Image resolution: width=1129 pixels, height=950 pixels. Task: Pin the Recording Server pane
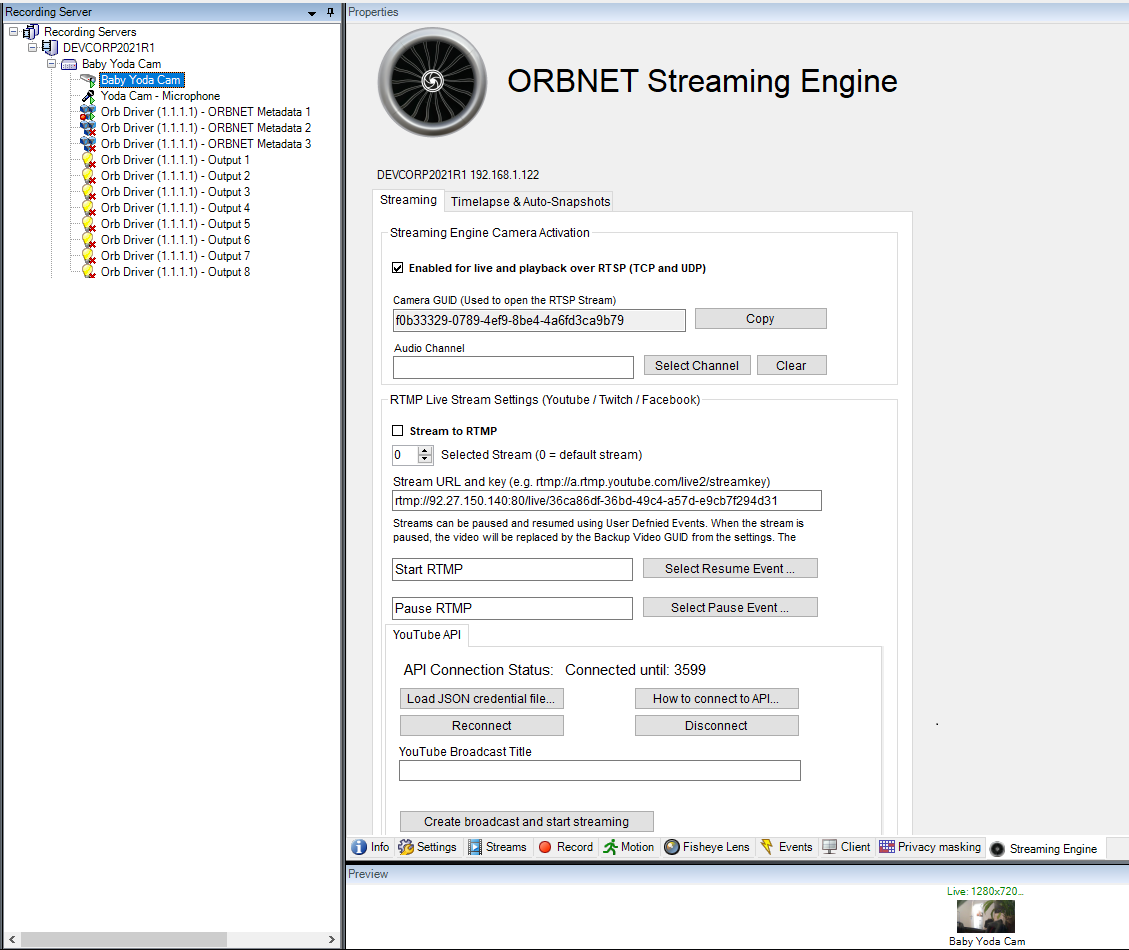[x=330, y=12]
